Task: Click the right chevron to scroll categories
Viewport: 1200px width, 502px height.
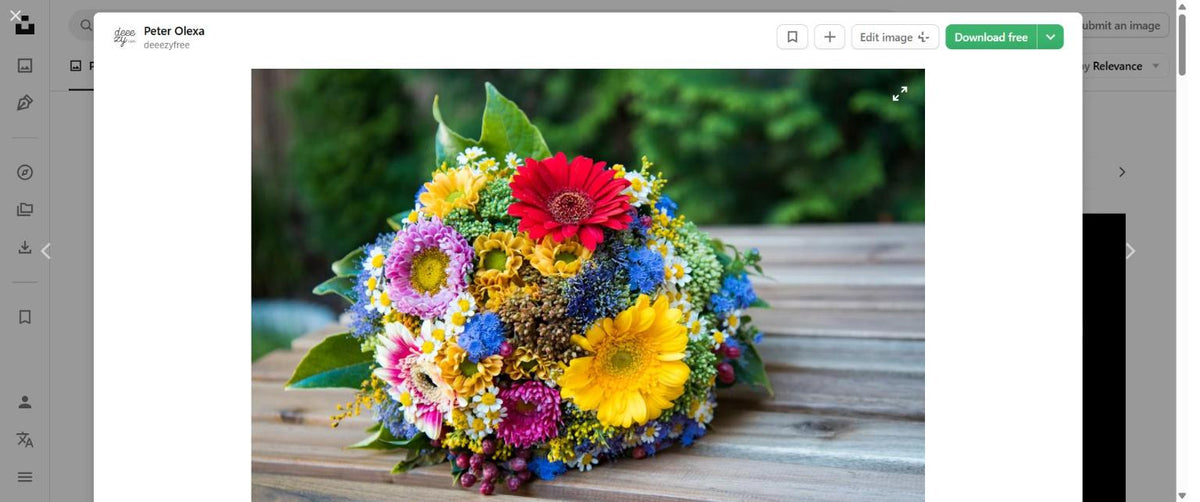Action: 1122,172
